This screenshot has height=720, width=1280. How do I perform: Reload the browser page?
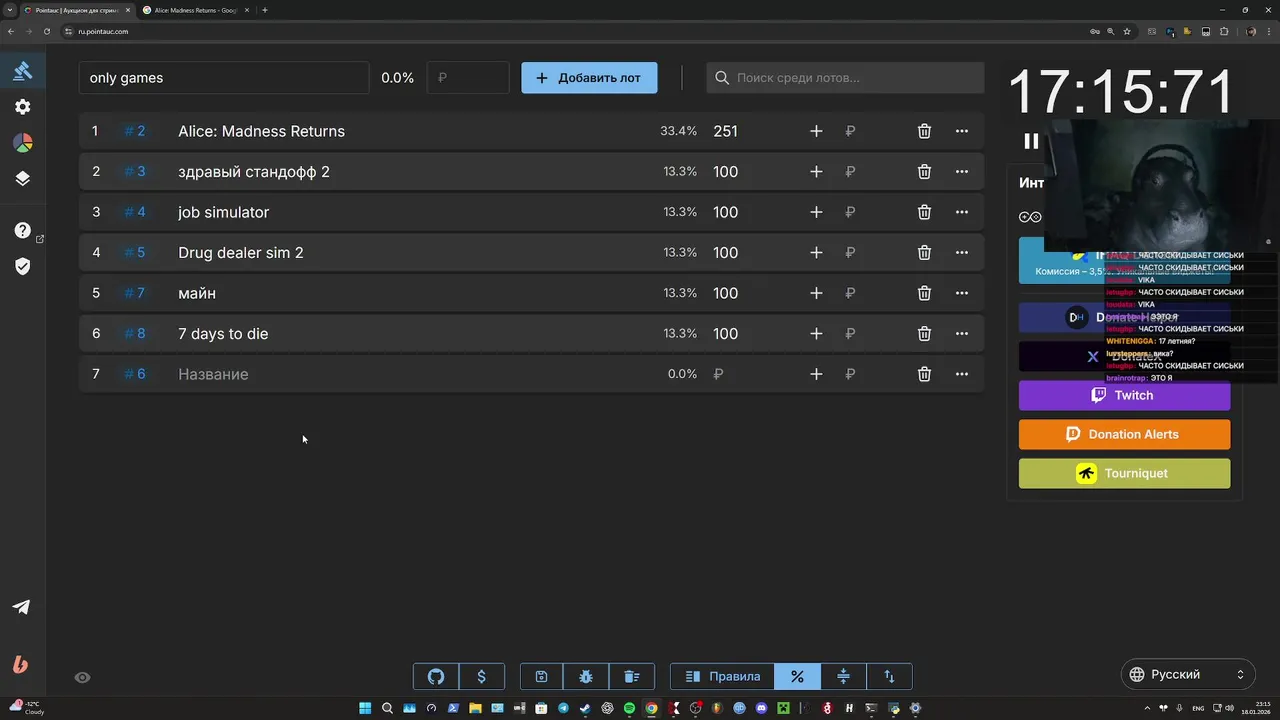46,31
